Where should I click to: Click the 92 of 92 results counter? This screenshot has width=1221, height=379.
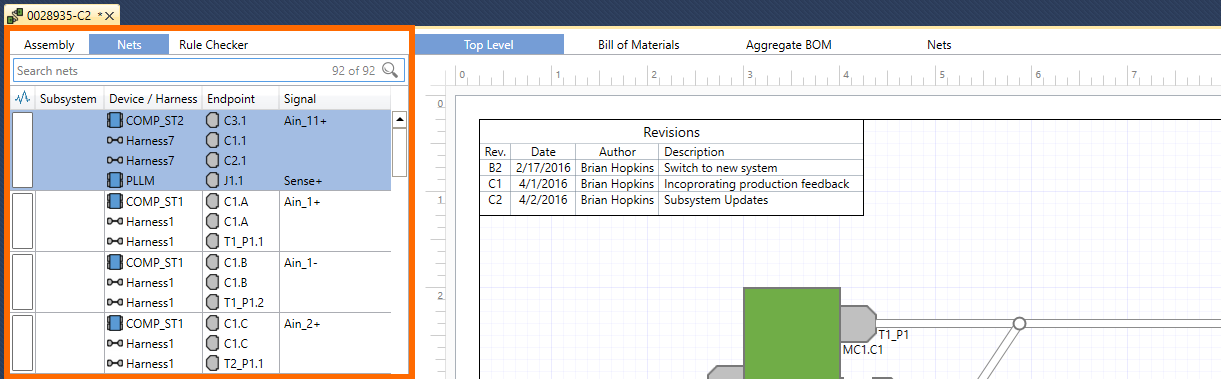[x=354, y=71]
